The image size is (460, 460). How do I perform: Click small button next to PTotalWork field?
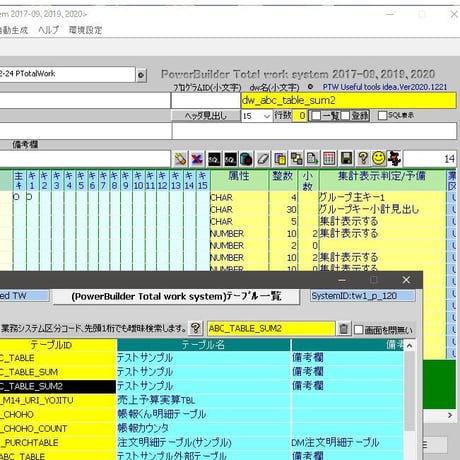(141, 75)
